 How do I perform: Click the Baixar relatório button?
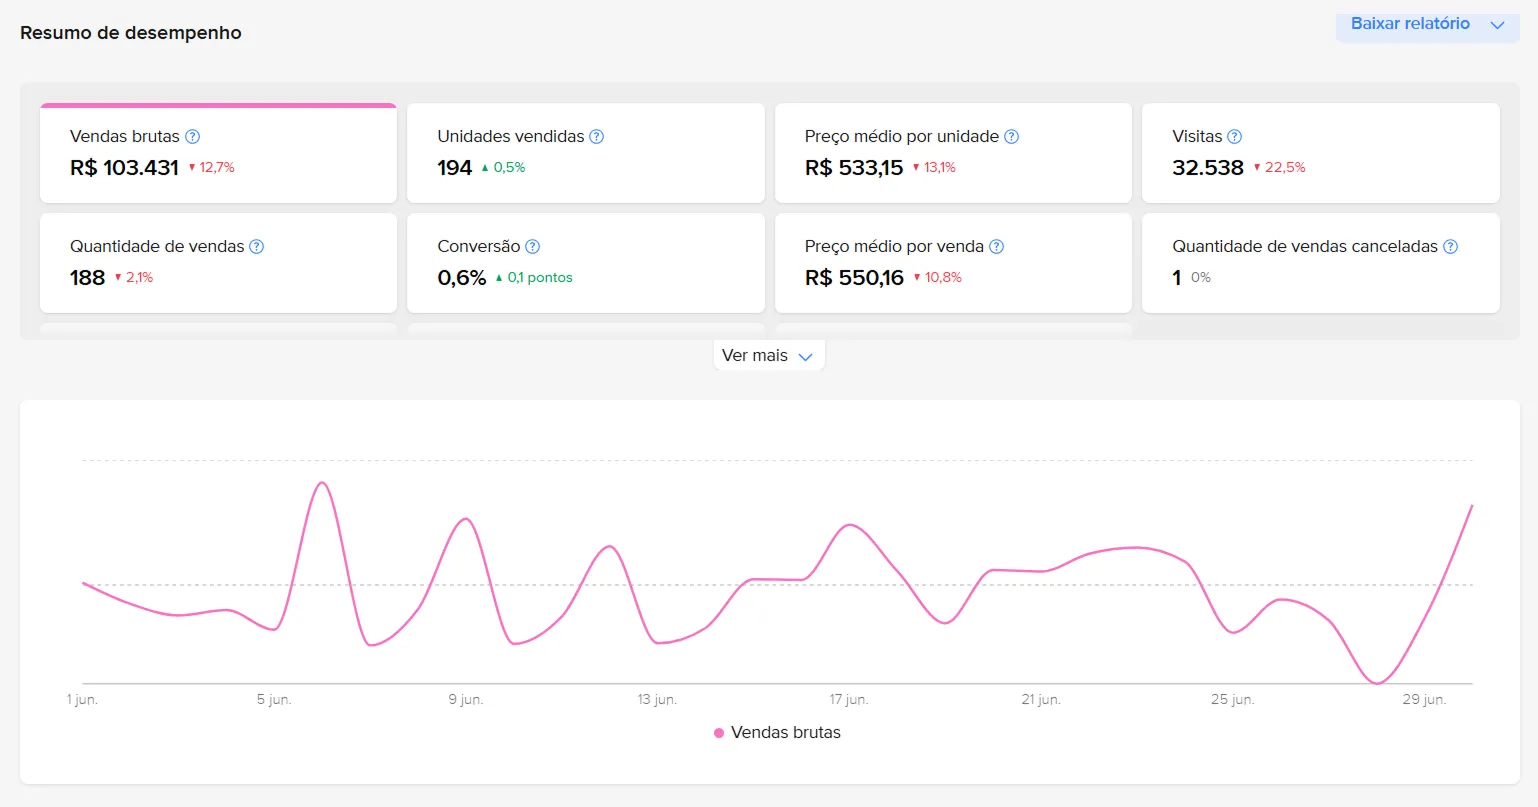coord(1410,24)
